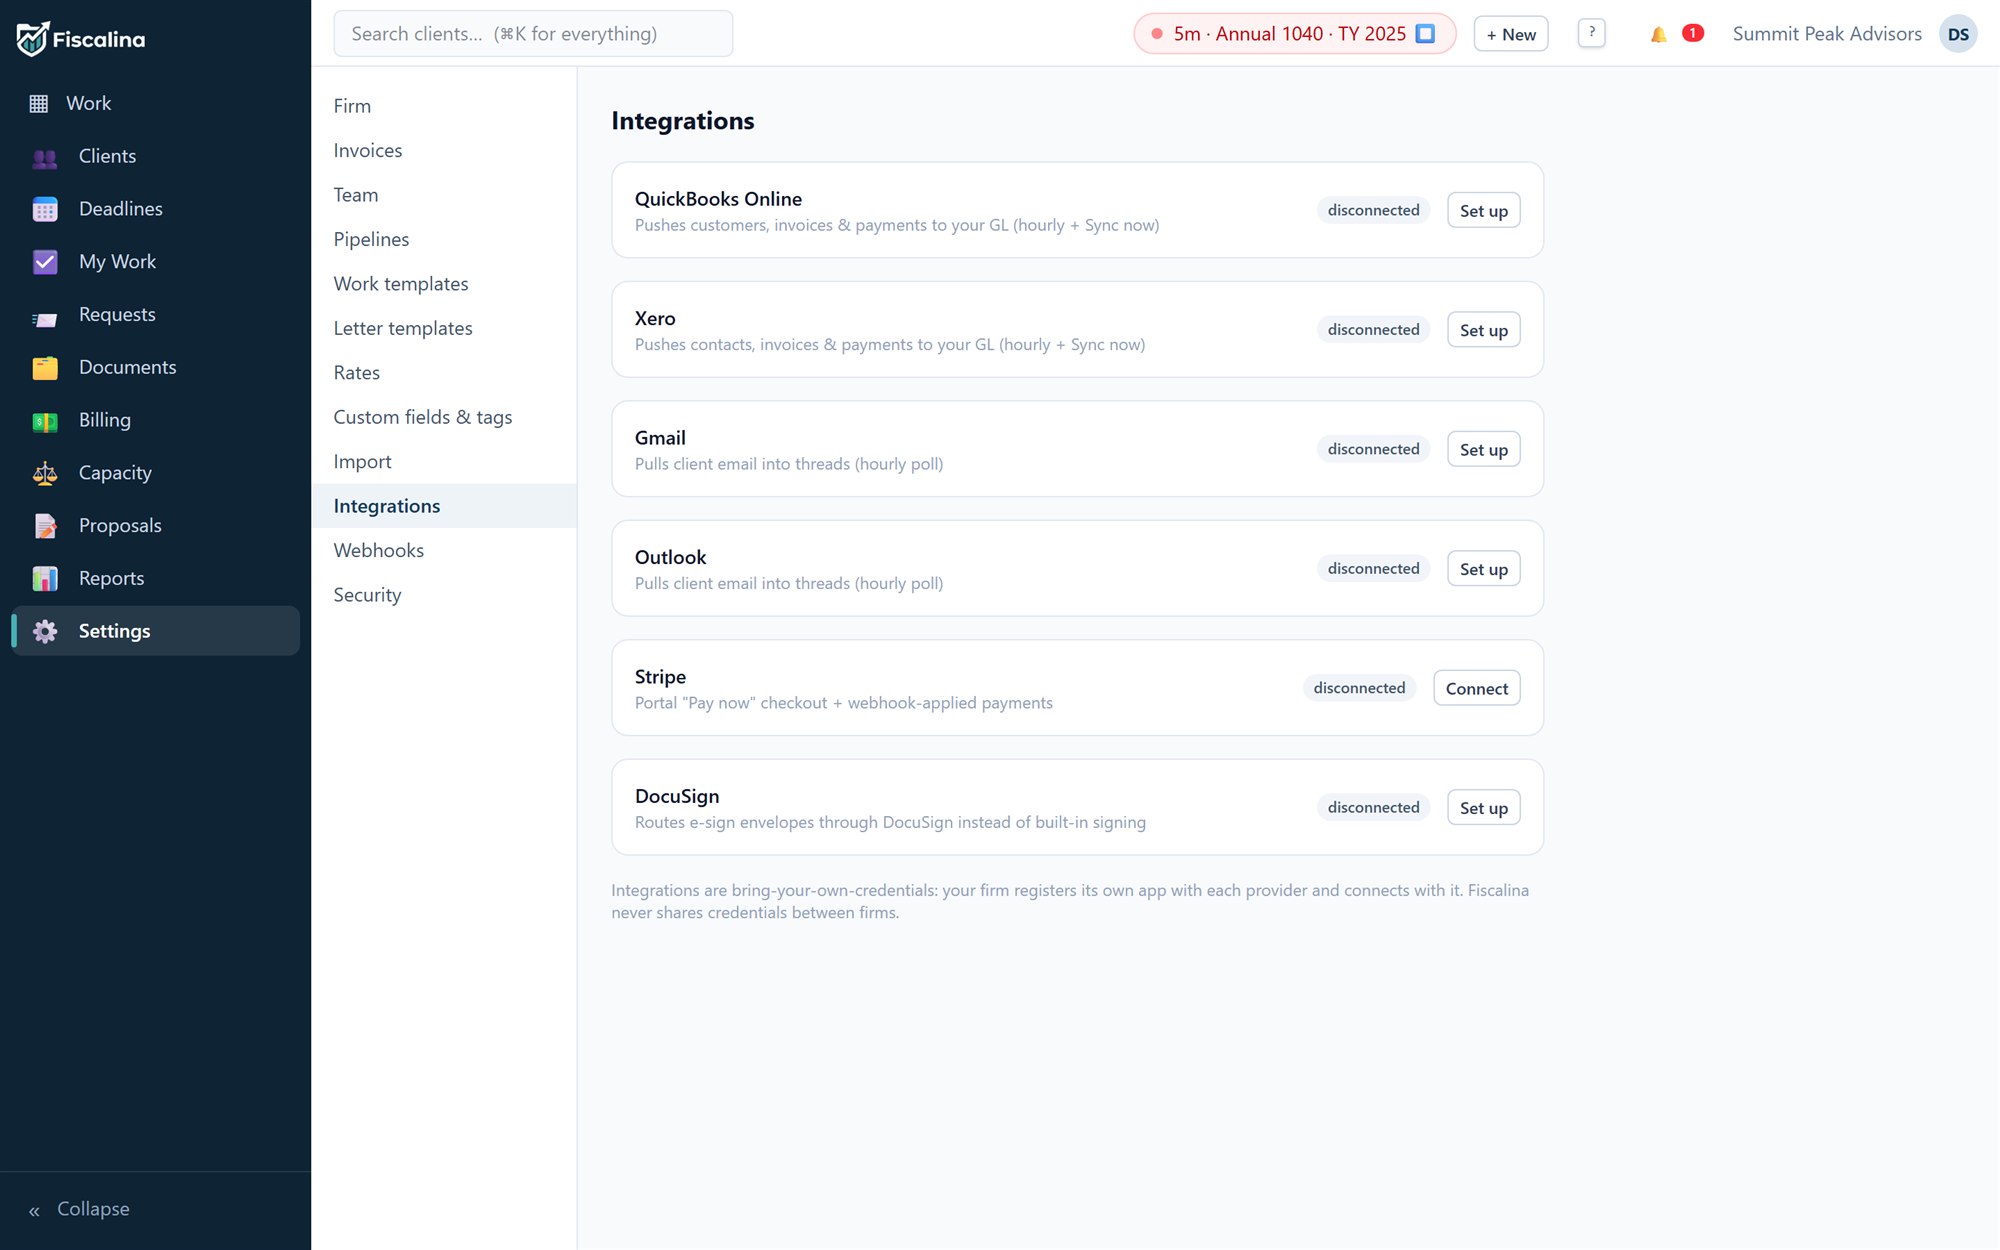Open Pipelines settings
Viewport: 2000px width, 1250px height.
445,239
